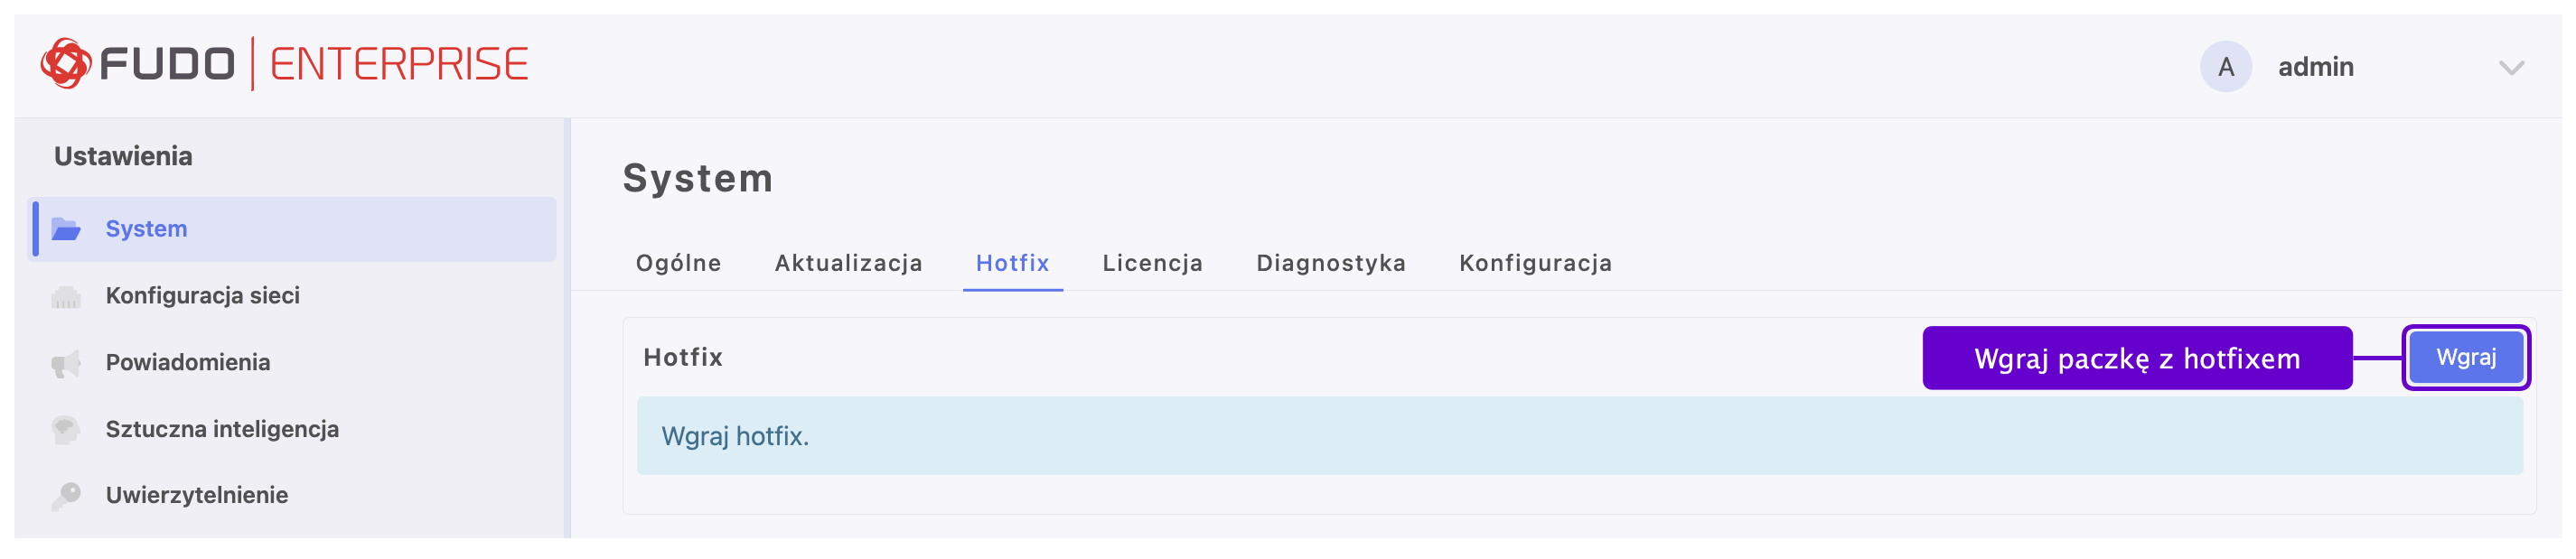Click the Fudo red swirl logo icon
This screenshot has height=559, width=2576.
[66, 64]
